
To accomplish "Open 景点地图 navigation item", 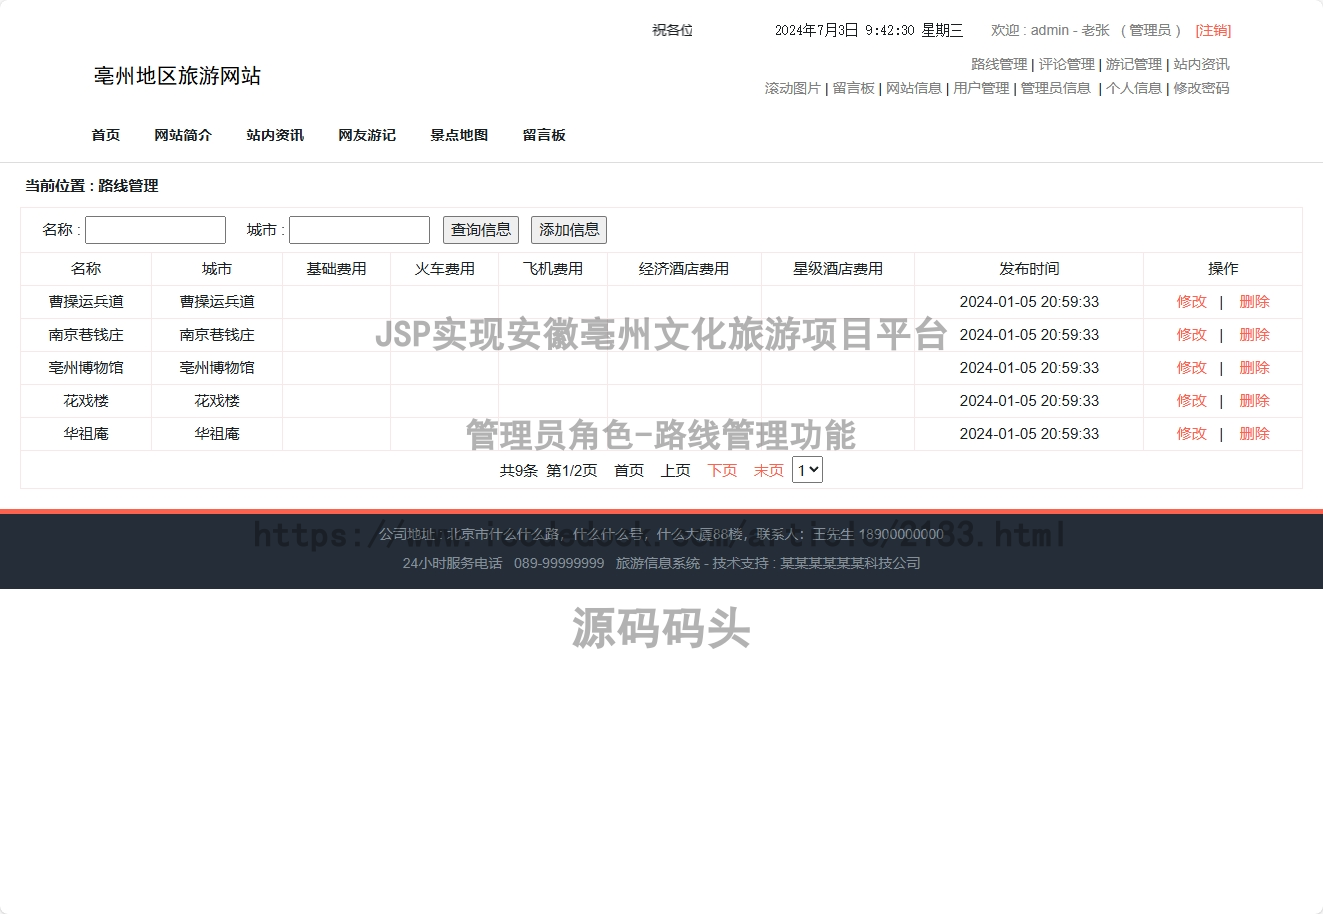I will [x=459, y=135].
